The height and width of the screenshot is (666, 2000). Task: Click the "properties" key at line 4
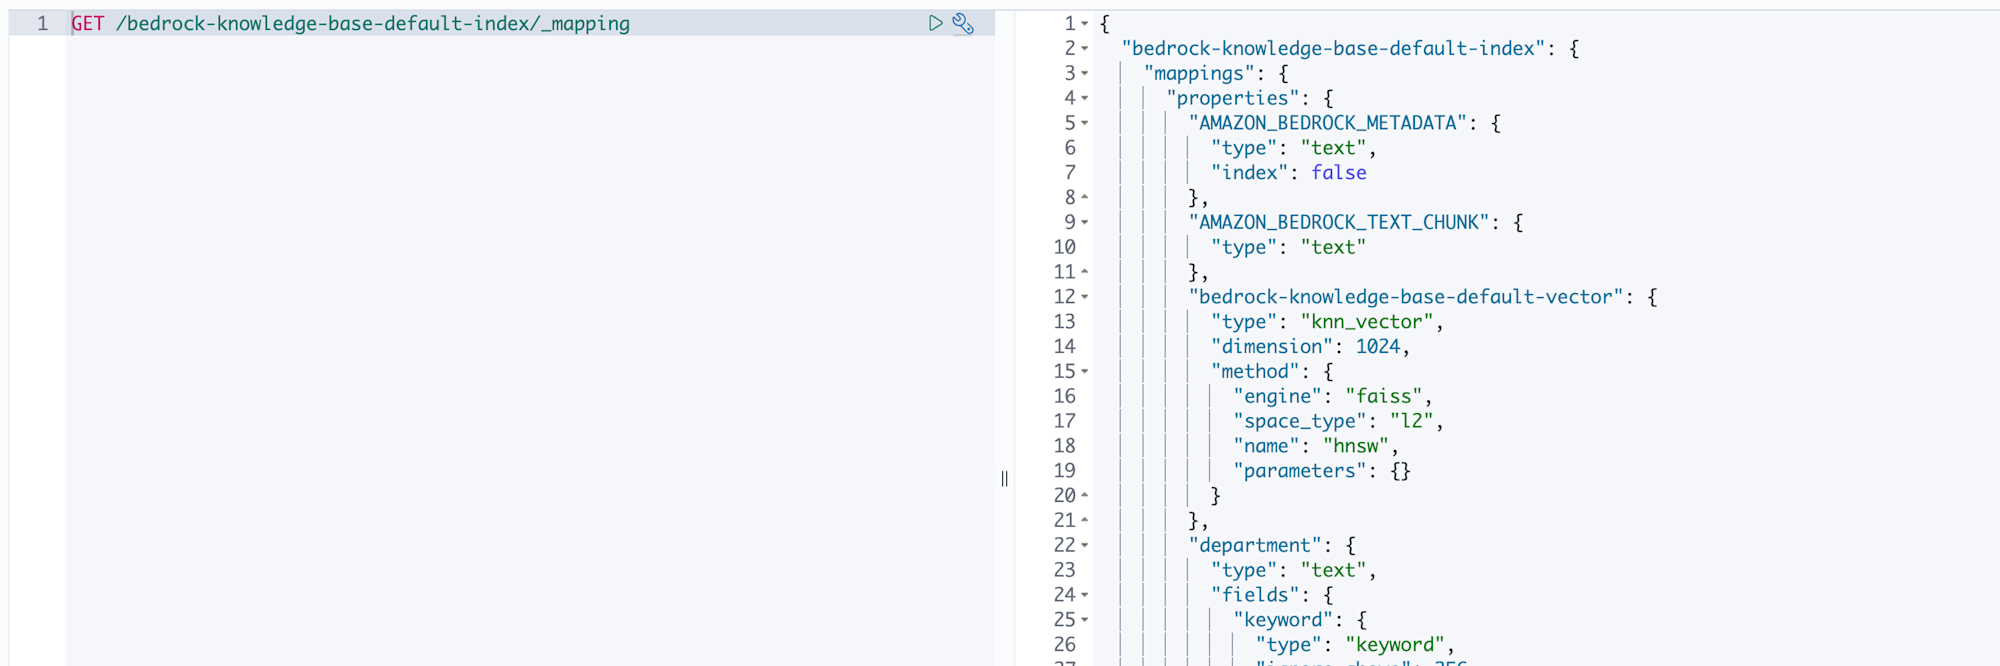coord(1233,99)
